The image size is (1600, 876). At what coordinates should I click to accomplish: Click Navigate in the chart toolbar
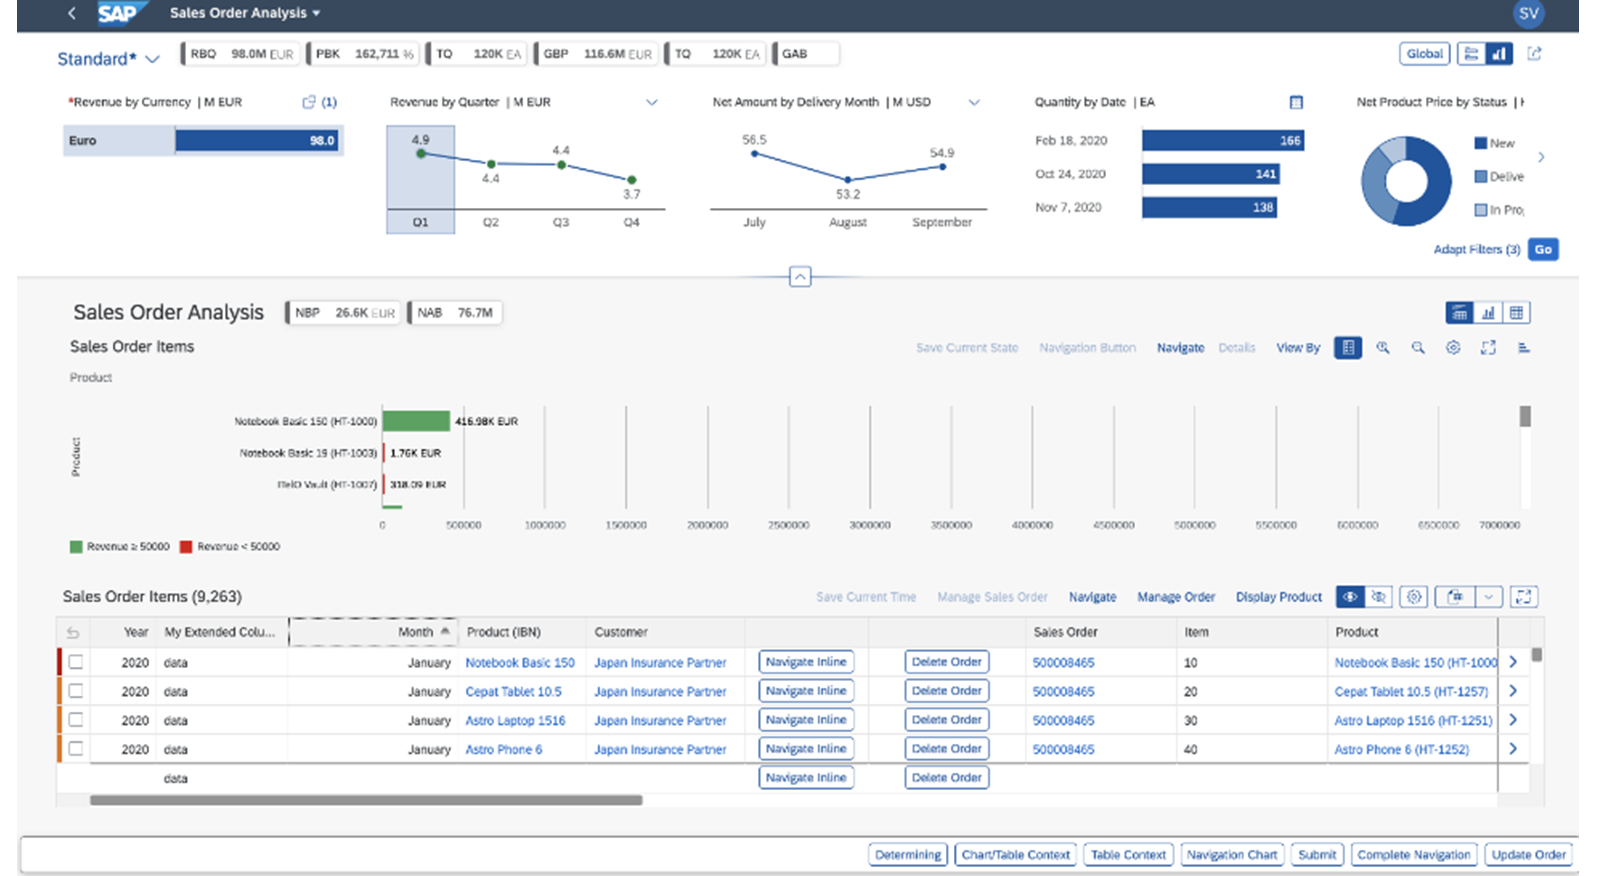coord(1181,348)
